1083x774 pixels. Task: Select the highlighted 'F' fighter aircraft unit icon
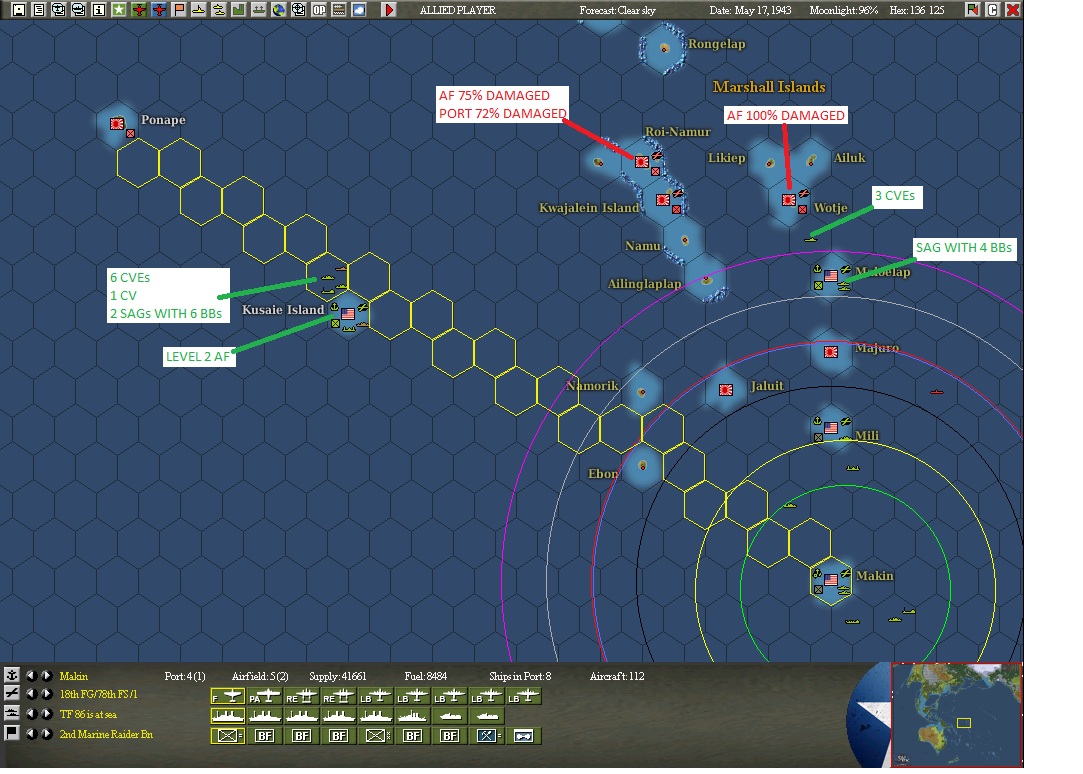click(228, 697)
